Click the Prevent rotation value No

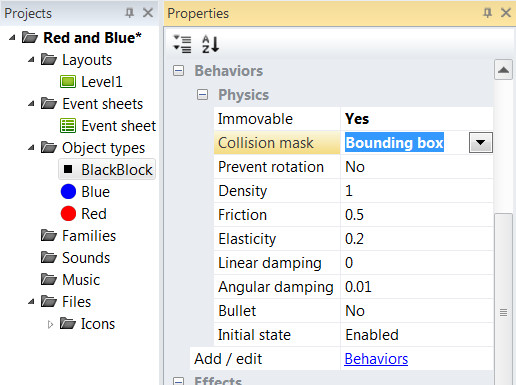click(x=355, y=167)
